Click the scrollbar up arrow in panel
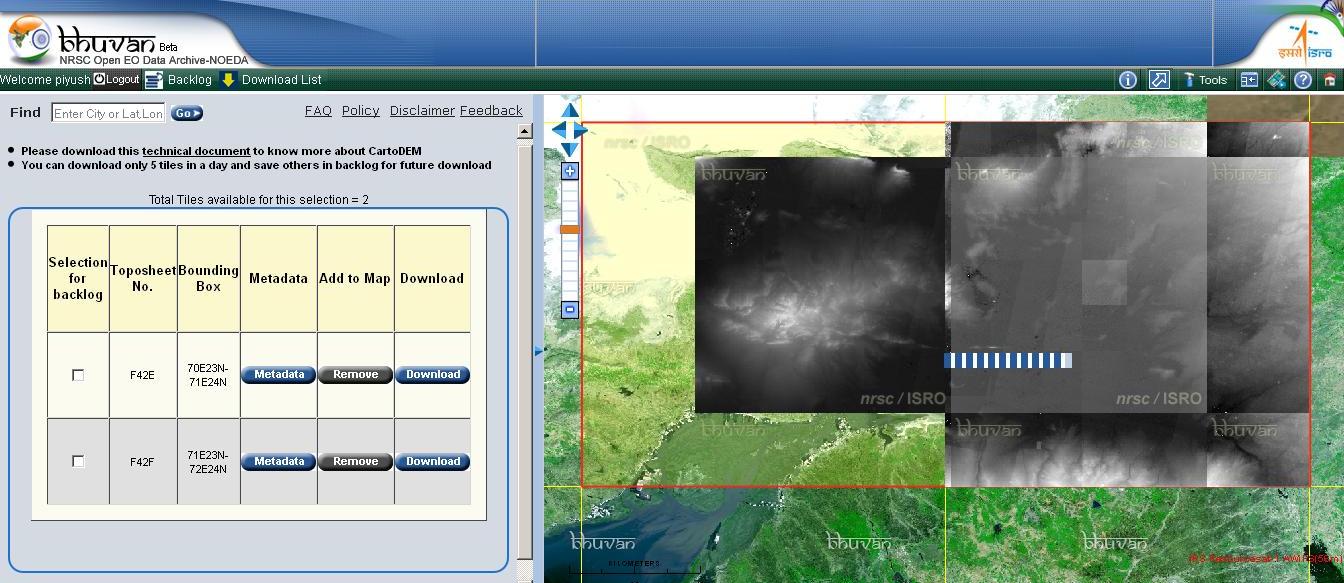 [525, 131]
